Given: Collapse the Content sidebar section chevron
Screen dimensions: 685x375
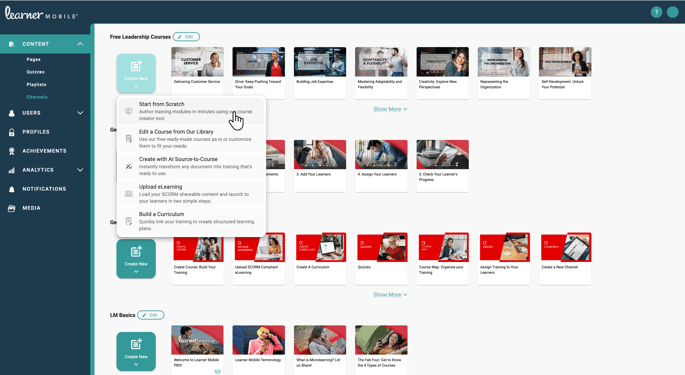Looking at the screenshot, I should [80, 44].
